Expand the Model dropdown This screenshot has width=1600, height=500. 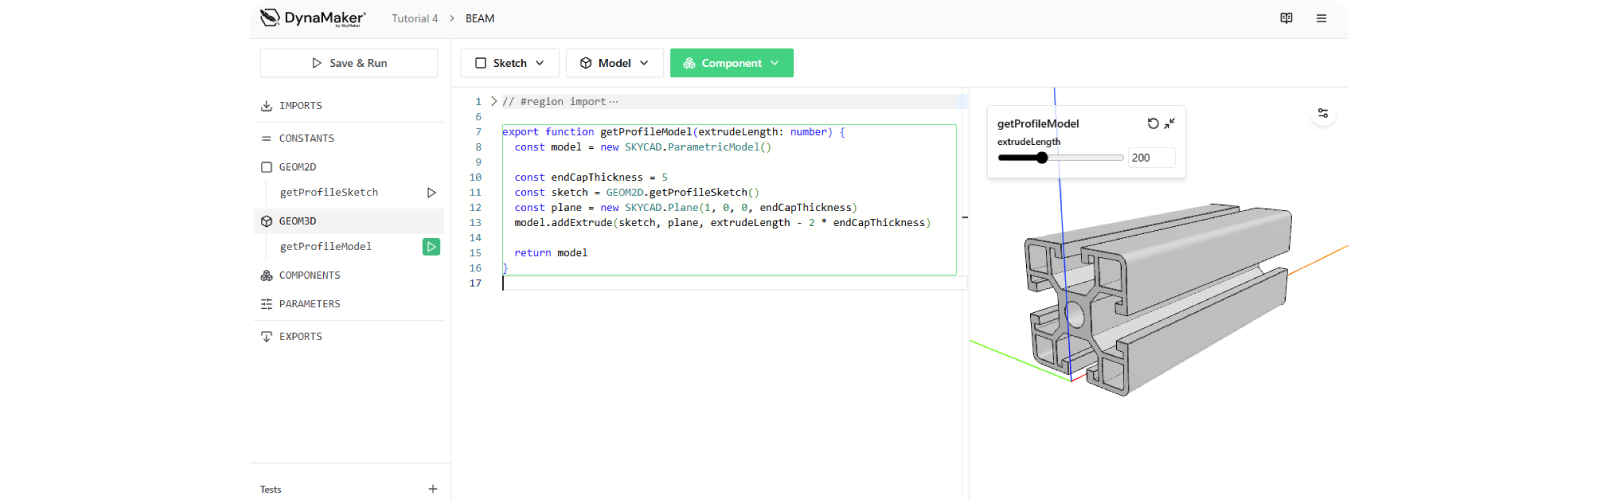click(614, 63)
